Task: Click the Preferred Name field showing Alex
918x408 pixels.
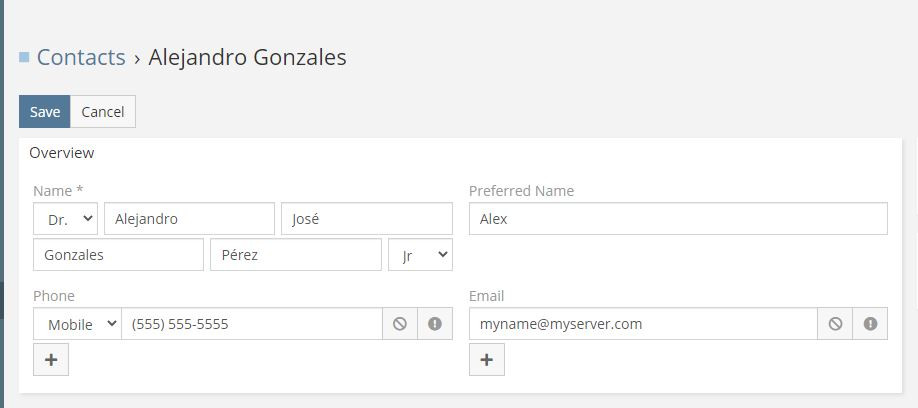Action: [x=678, y=219]
